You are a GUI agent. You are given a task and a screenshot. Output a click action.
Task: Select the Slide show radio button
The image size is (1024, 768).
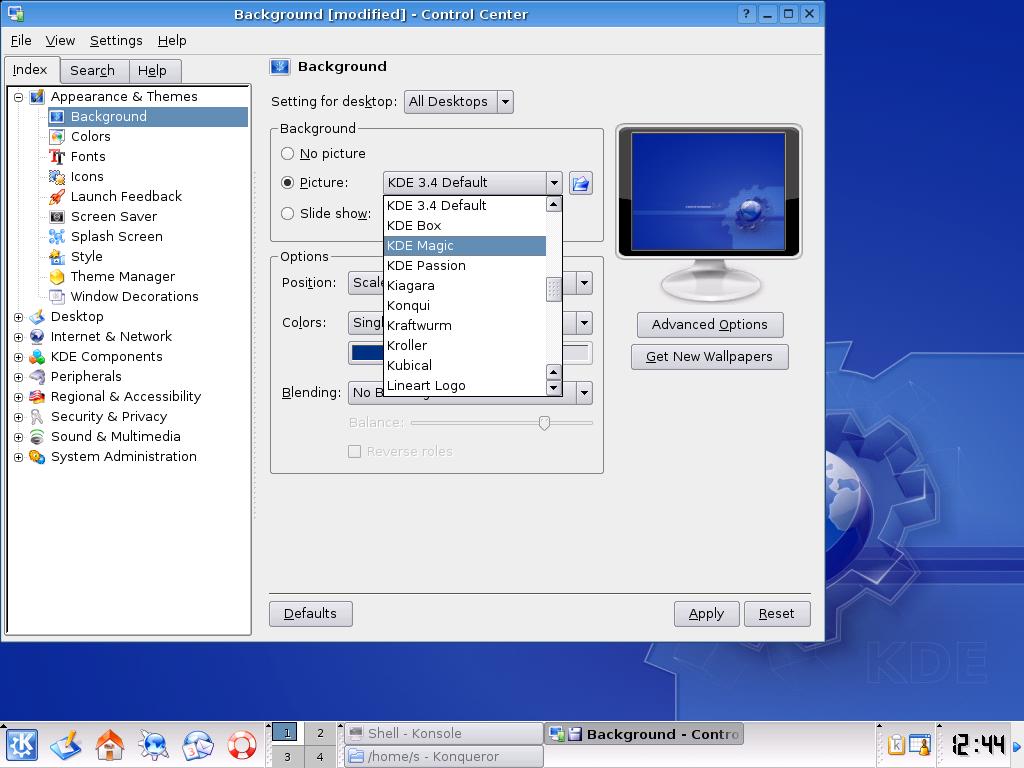tap(287, 214)
